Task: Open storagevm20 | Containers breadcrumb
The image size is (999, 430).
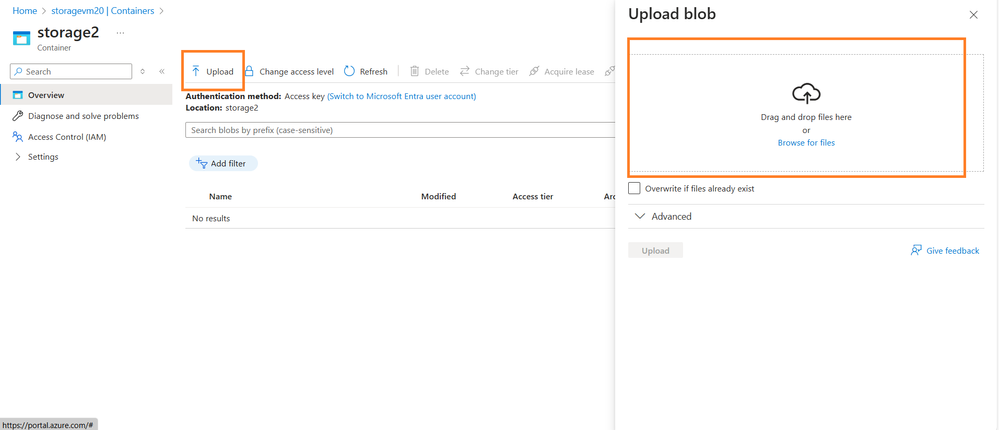Action: (x=103, y=11)
